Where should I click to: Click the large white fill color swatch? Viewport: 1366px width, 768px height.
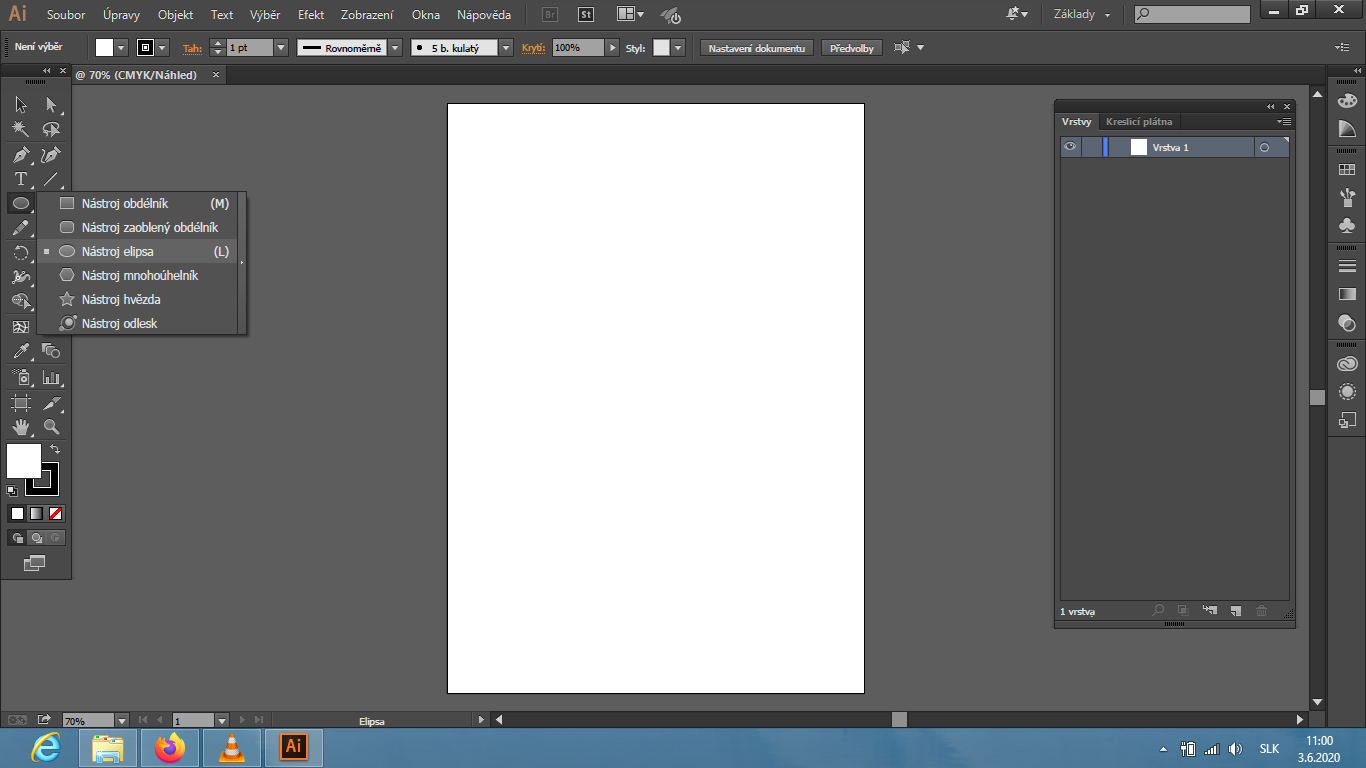pyautogui.click(x=22, y=460)
